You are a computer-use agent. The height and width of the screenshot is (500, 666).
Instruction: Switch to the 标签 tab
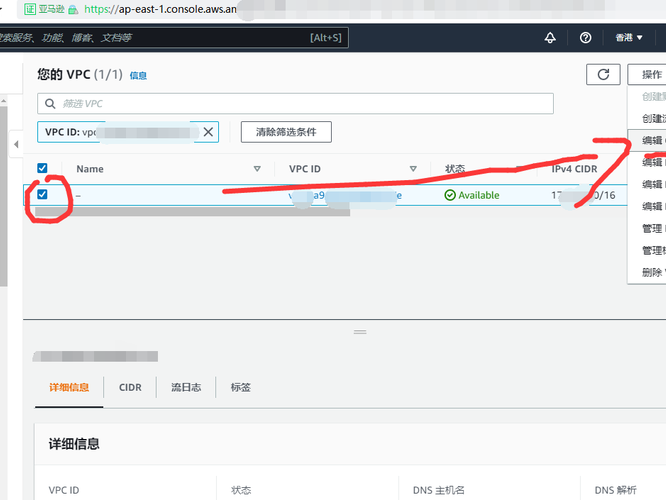pyautogui.click(x=240, y=387)
